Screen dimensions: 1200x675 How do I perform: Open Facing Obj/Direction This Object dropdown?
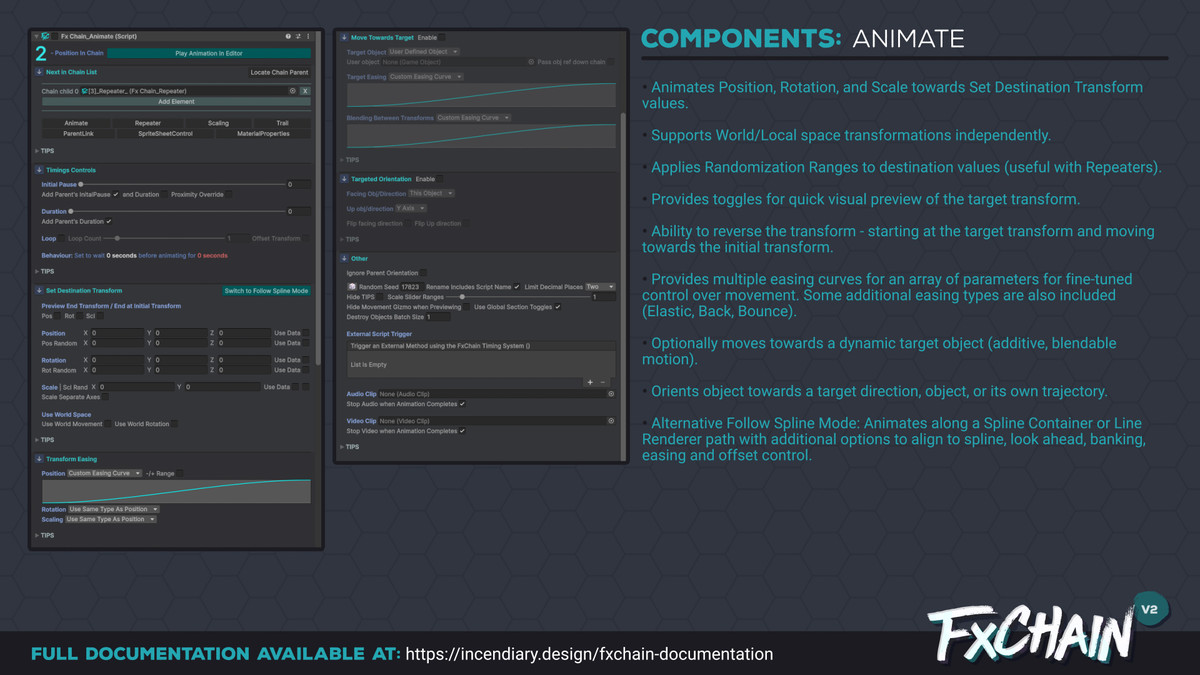[x=432, y=193]
